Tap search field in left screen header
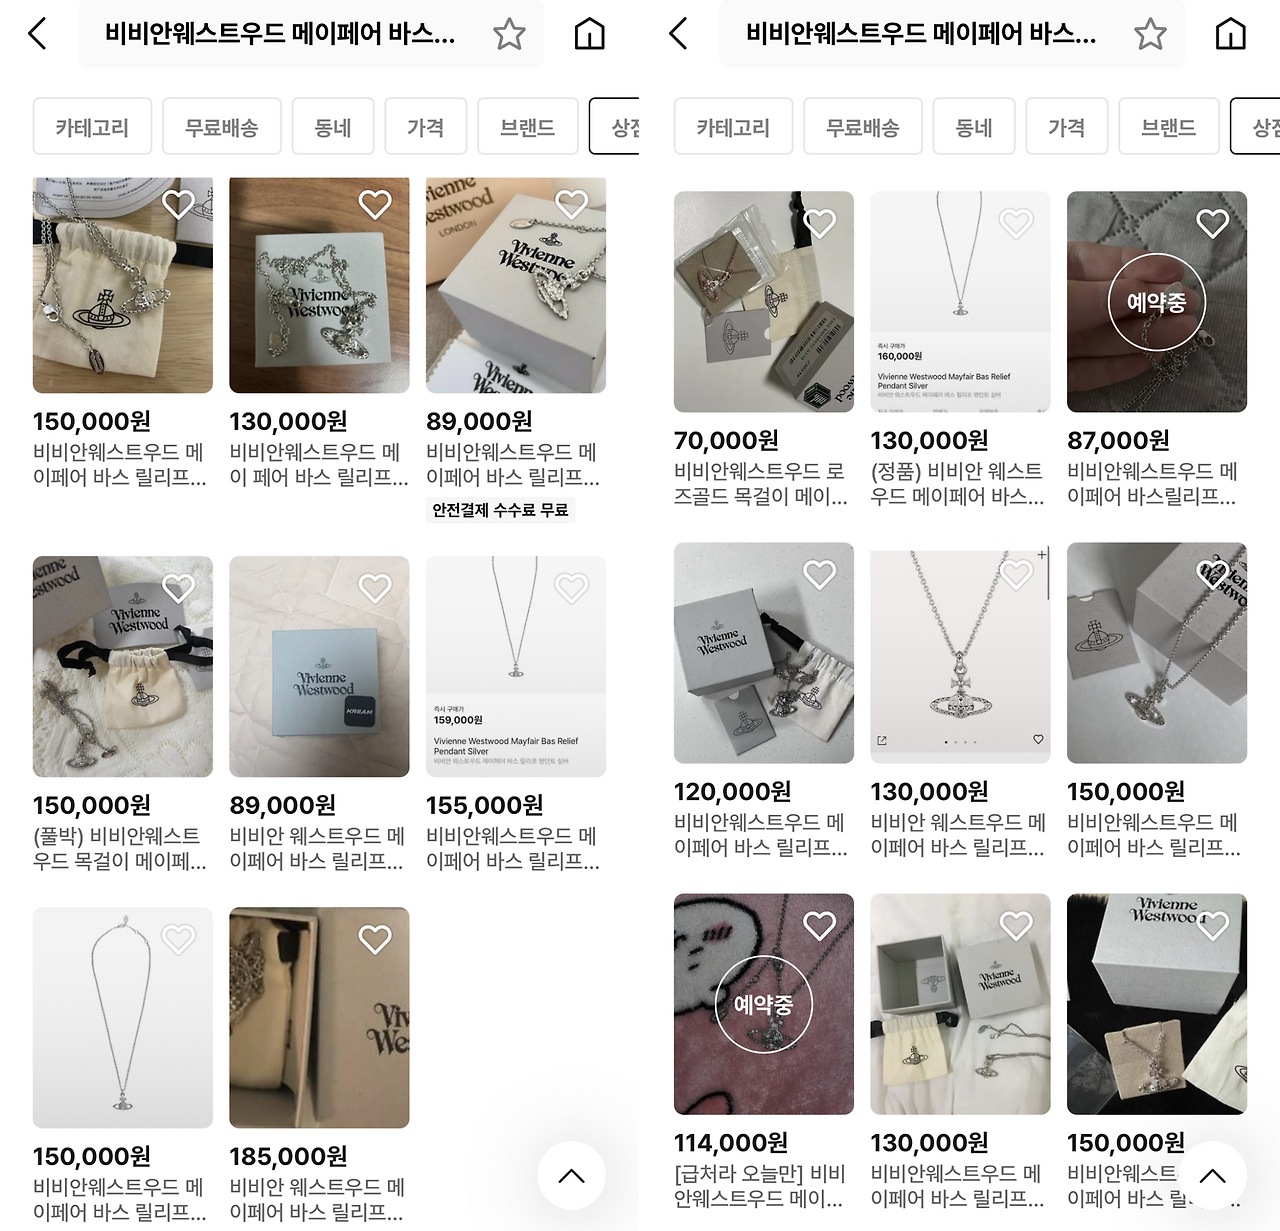 pos(280,34)
